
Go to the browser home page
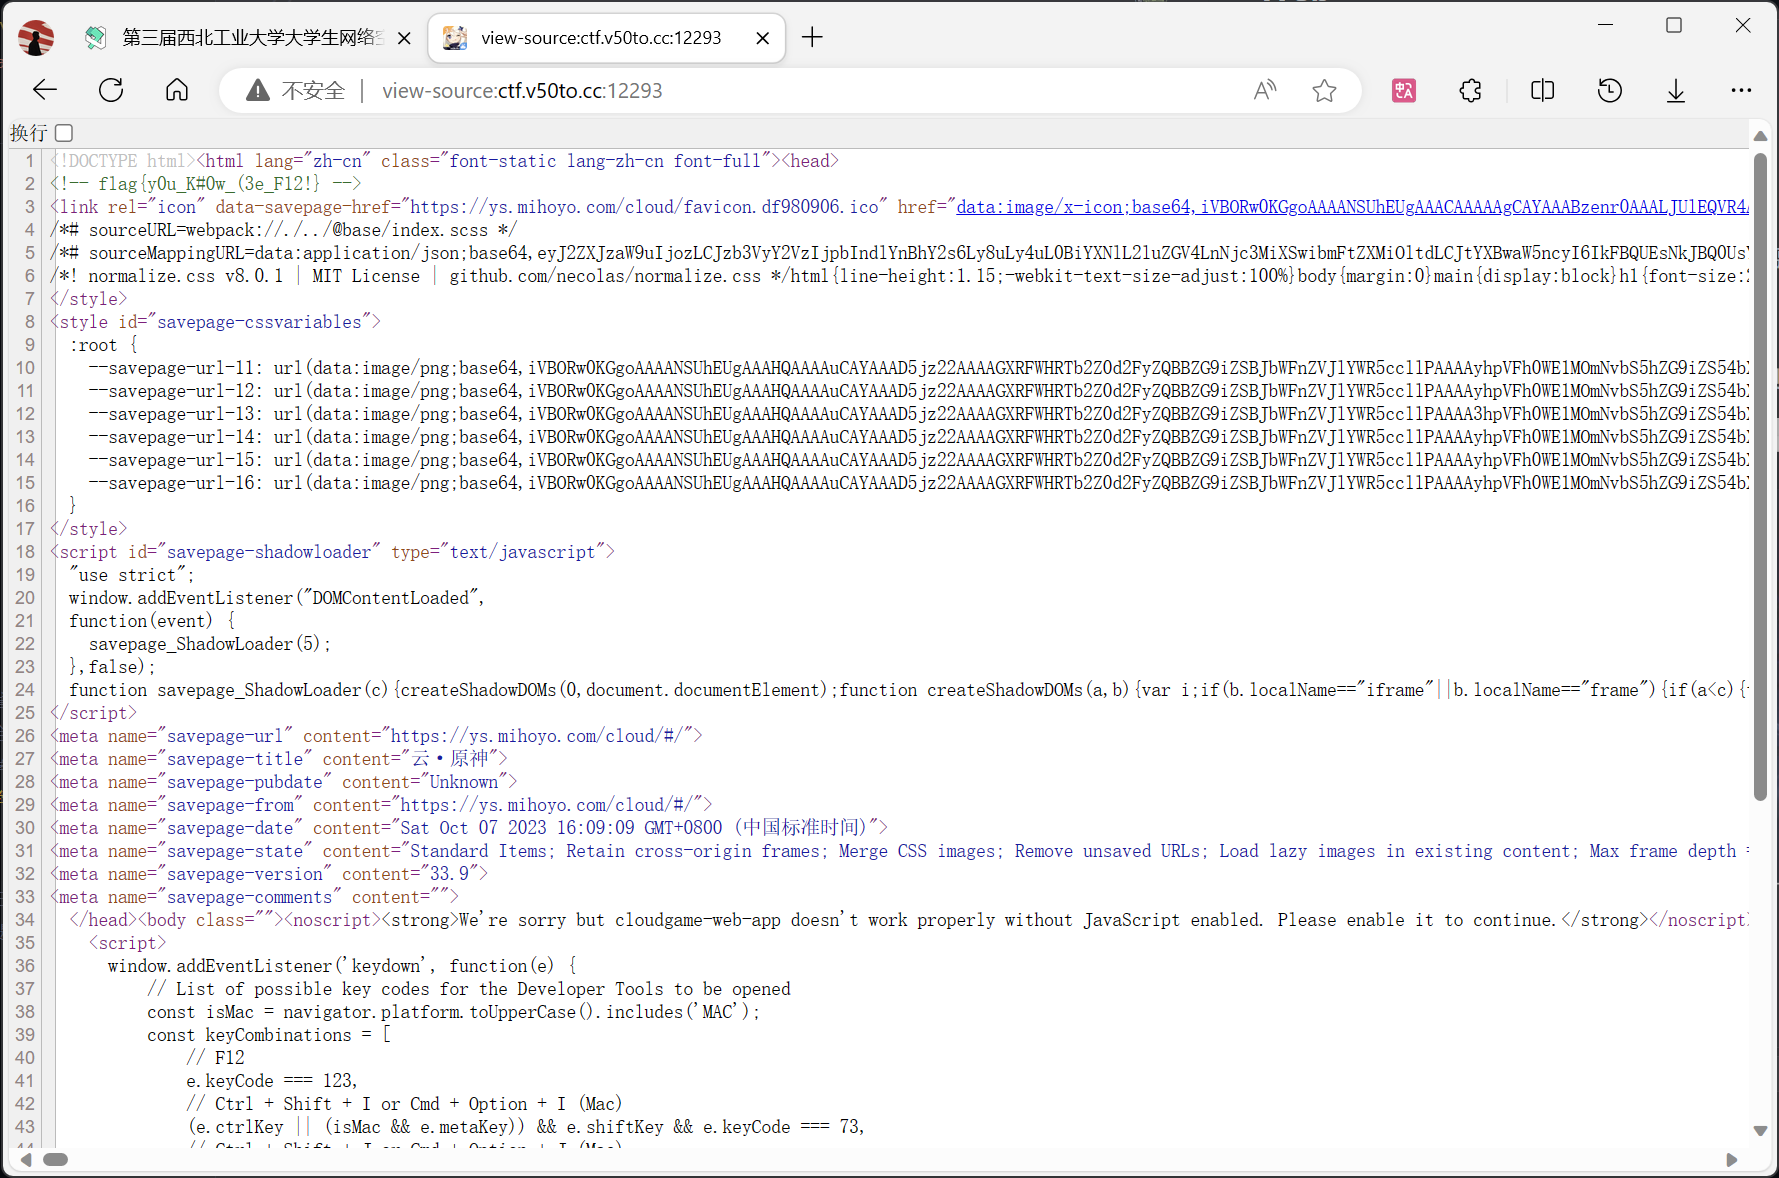click(177, 90)
